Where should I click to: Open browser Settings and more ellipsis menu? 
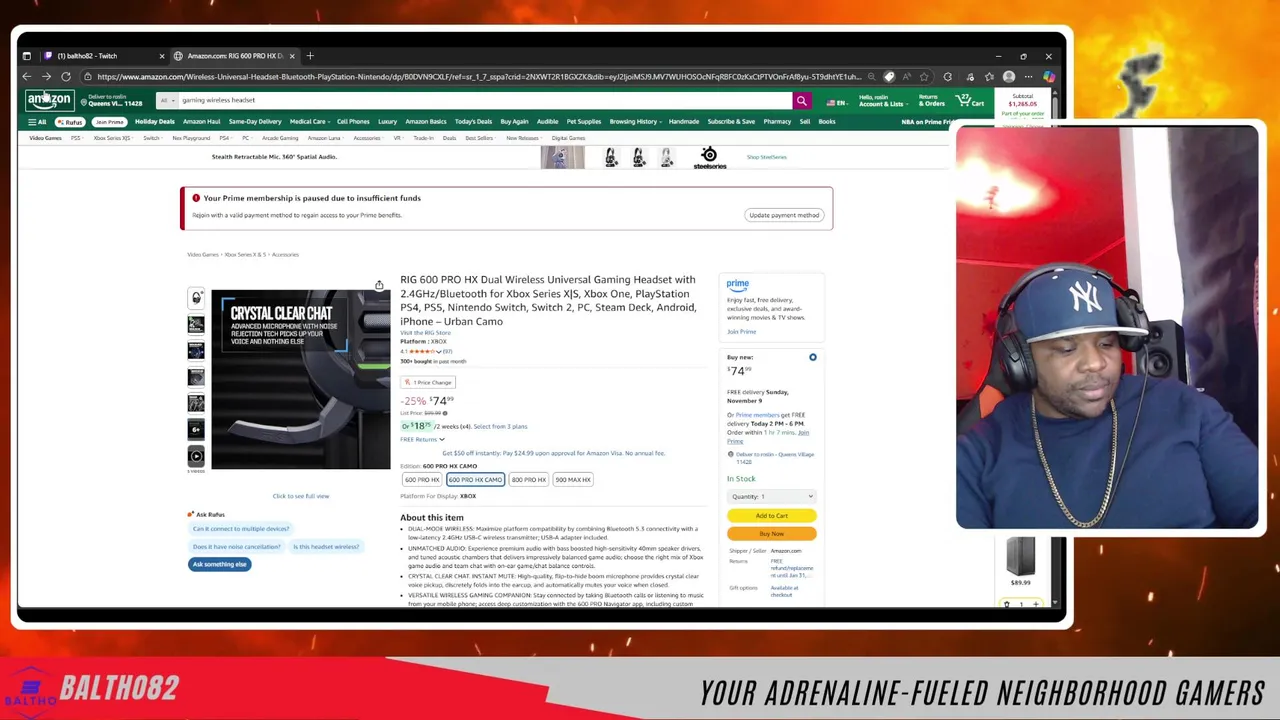tap(1028, 77)
